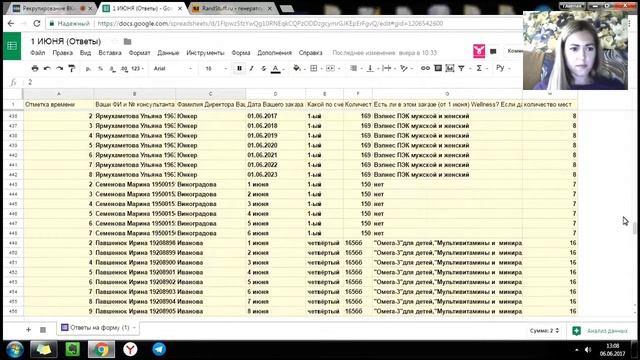Click the folder icon beside the title
Screen dimensions: 640x360
tap(128, 41)
